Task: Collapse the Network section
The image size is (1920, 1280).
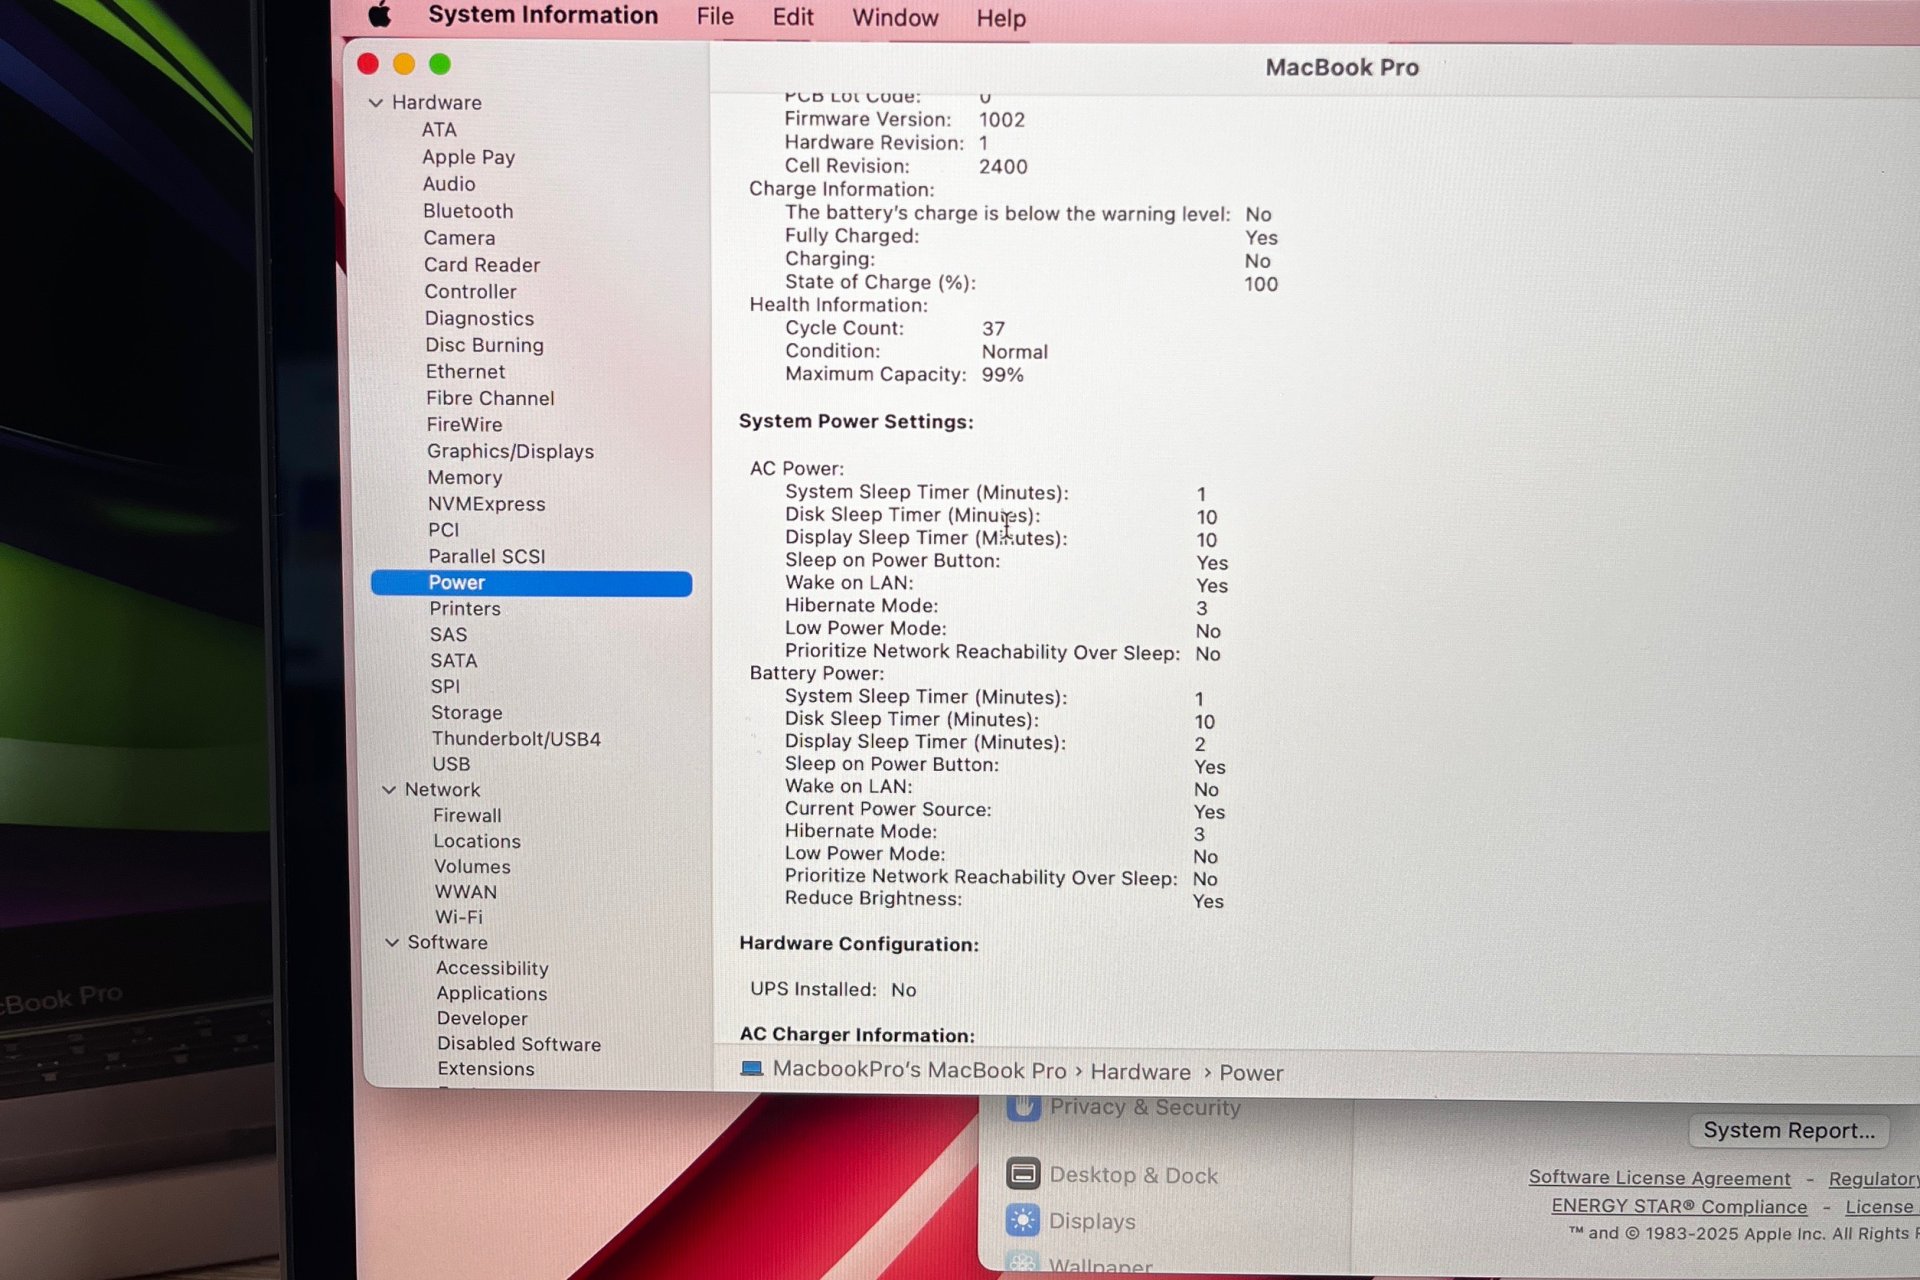Action: point(389,789)
